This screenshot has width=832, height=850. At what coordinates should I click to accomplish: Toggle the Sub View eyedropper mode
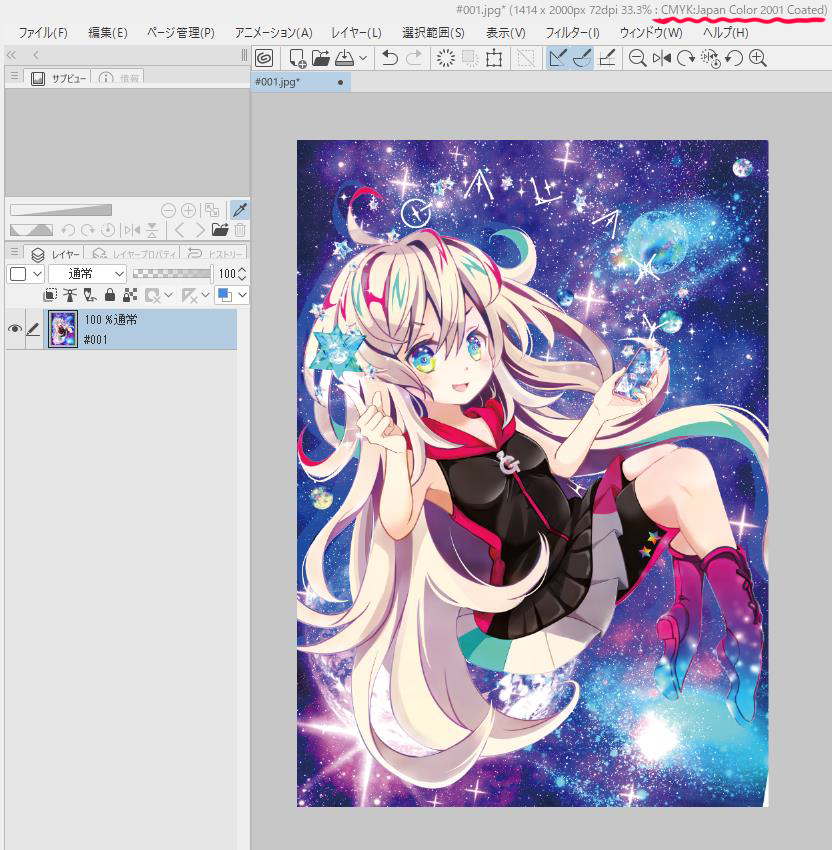click(x=240, y=210)
